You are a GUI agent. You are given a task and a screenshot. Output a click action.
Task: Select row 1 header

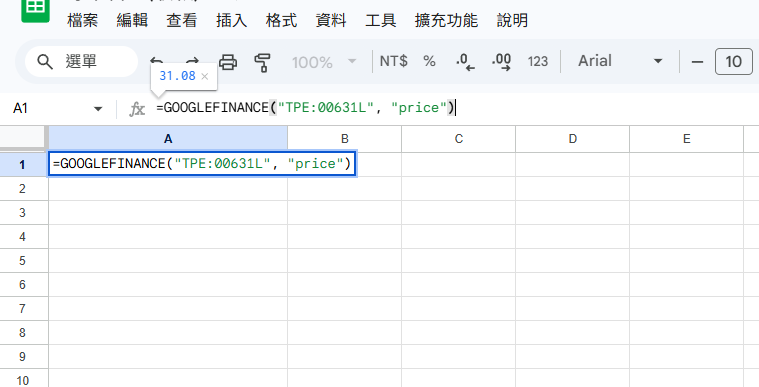click(23, 165)
